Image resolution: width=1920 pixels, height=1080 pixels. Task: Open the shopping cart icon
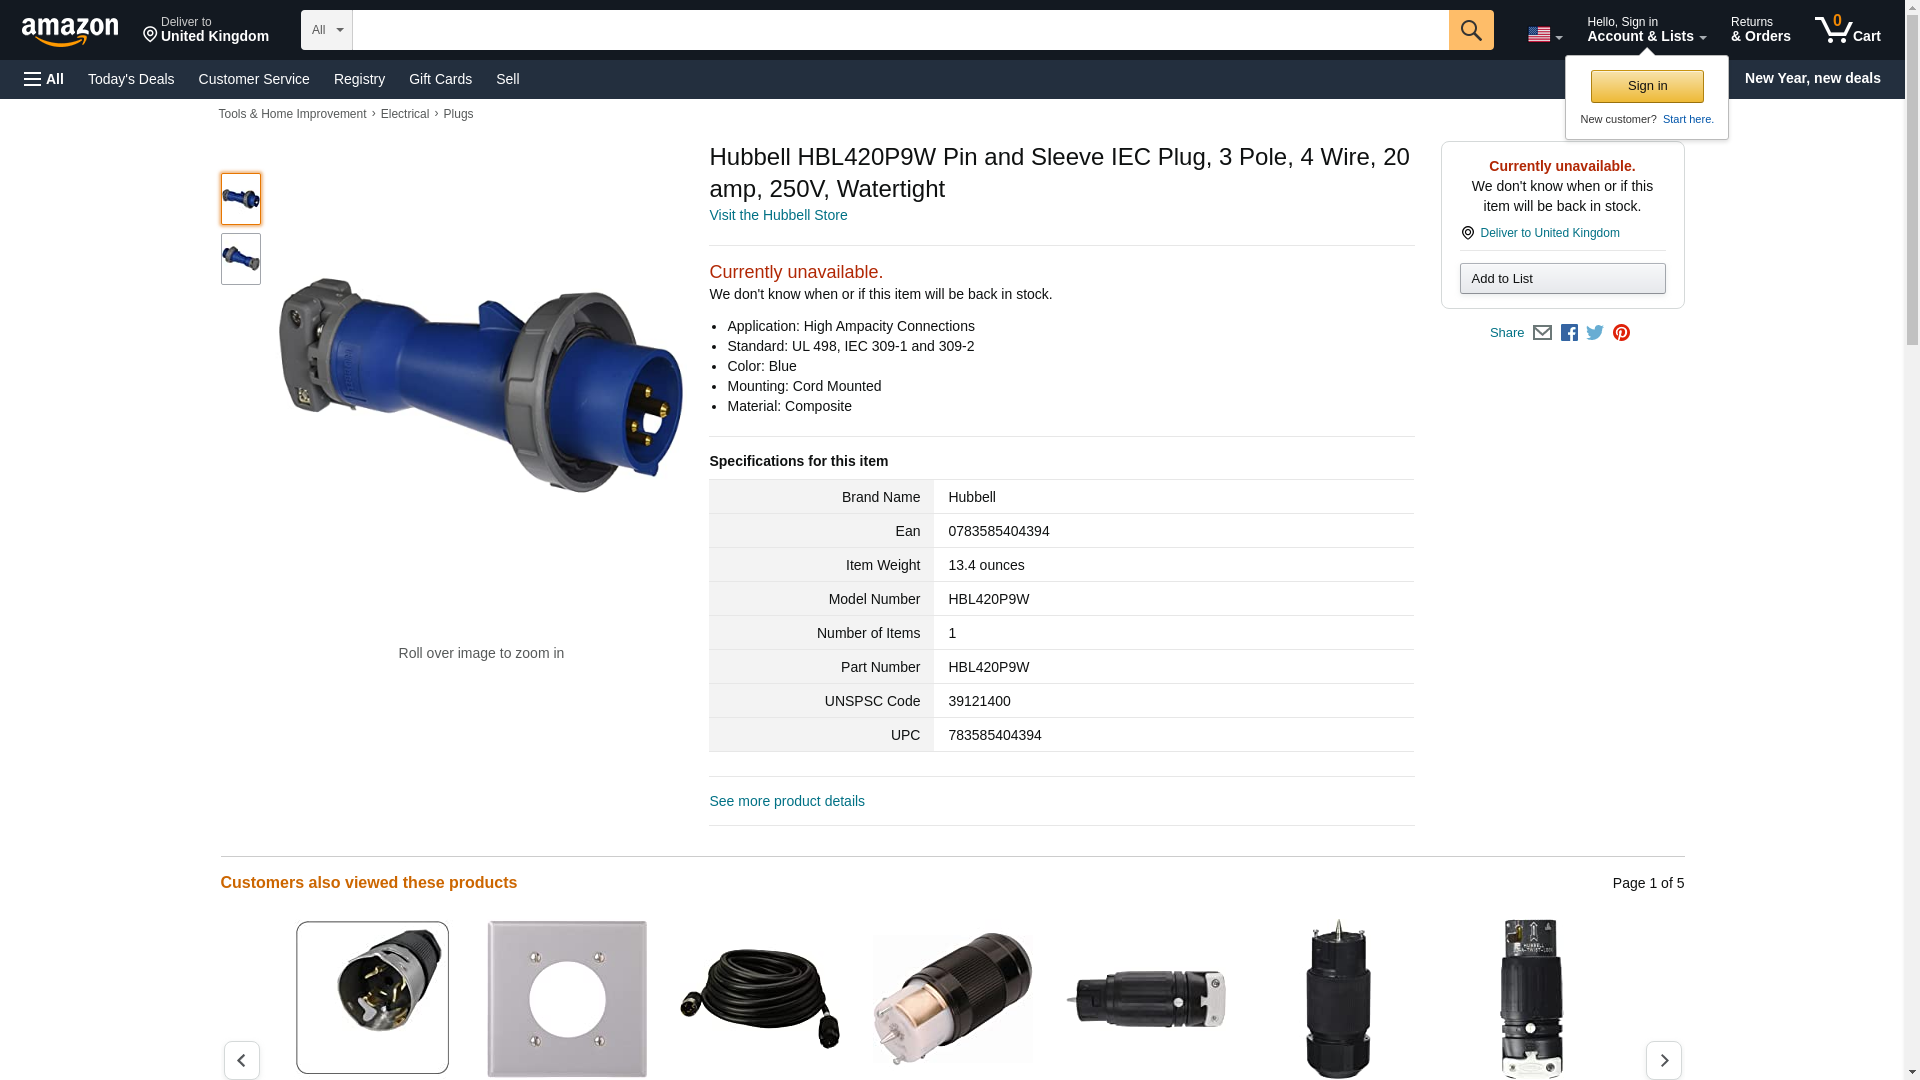pyautogui.click(x=1847, y=30)
